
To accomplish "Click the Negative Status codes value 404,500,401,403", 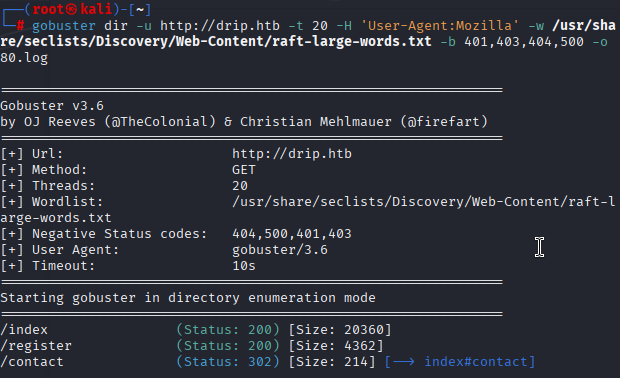I will pyautogui.click(x=292, y=234).
